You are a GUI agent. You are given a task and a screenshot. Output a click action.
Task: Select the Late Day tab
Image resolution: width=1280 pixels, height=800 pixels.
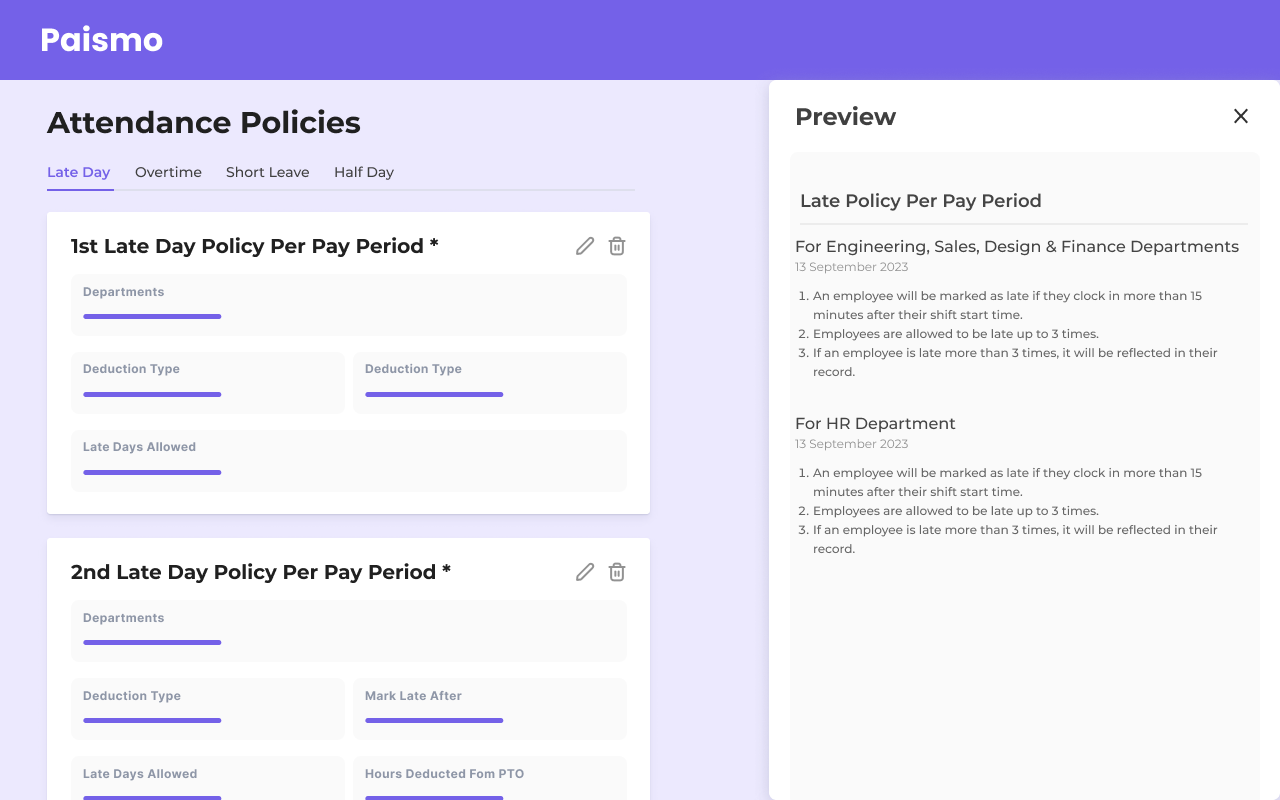pyautogui.click(x=78, y=172)
